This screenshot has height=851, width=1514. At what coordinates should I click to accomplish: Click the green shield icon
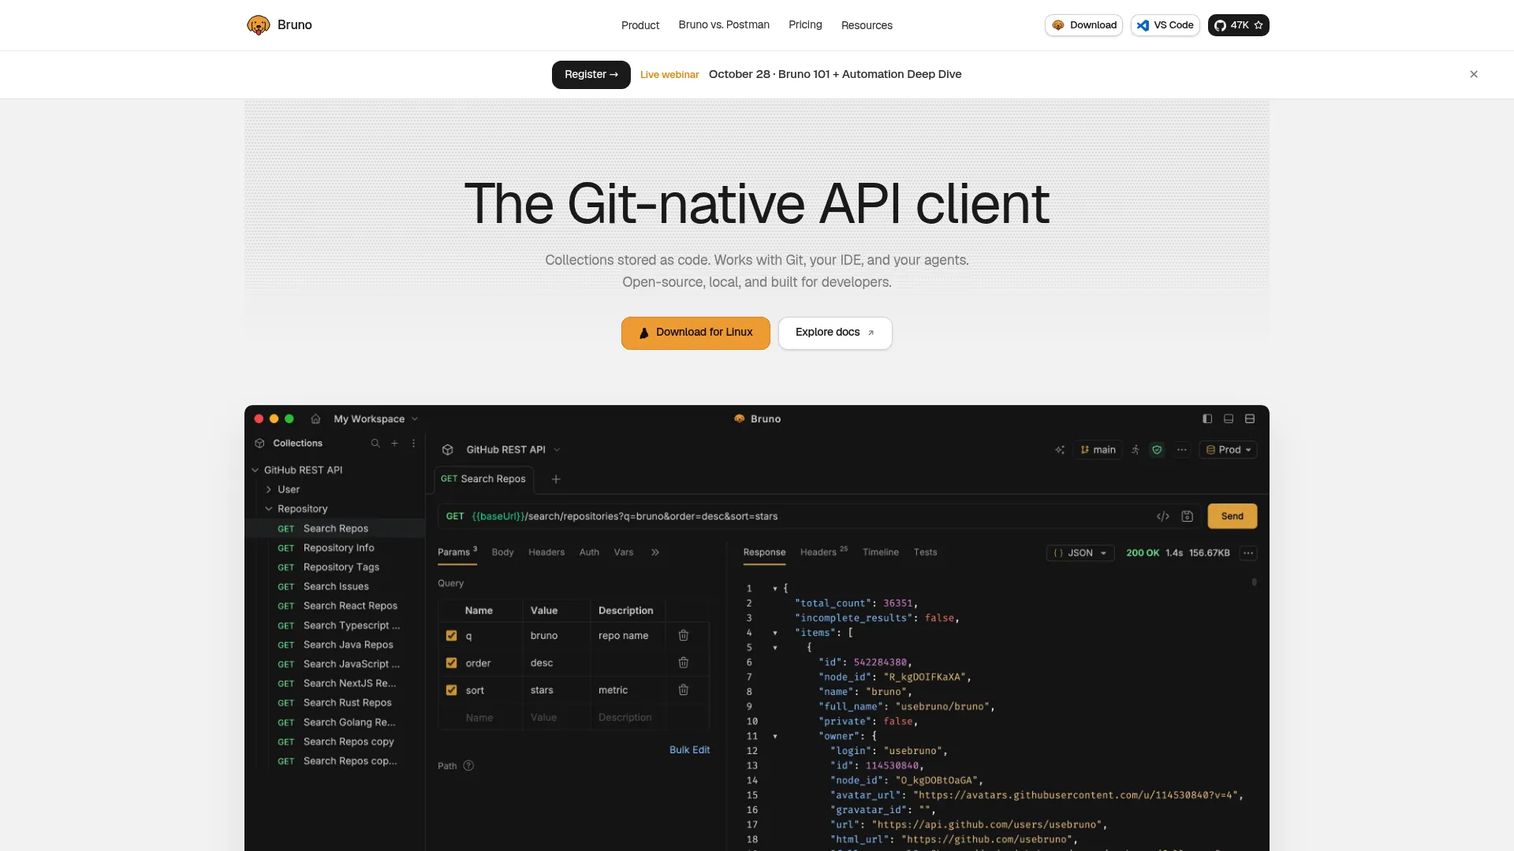1157,450
